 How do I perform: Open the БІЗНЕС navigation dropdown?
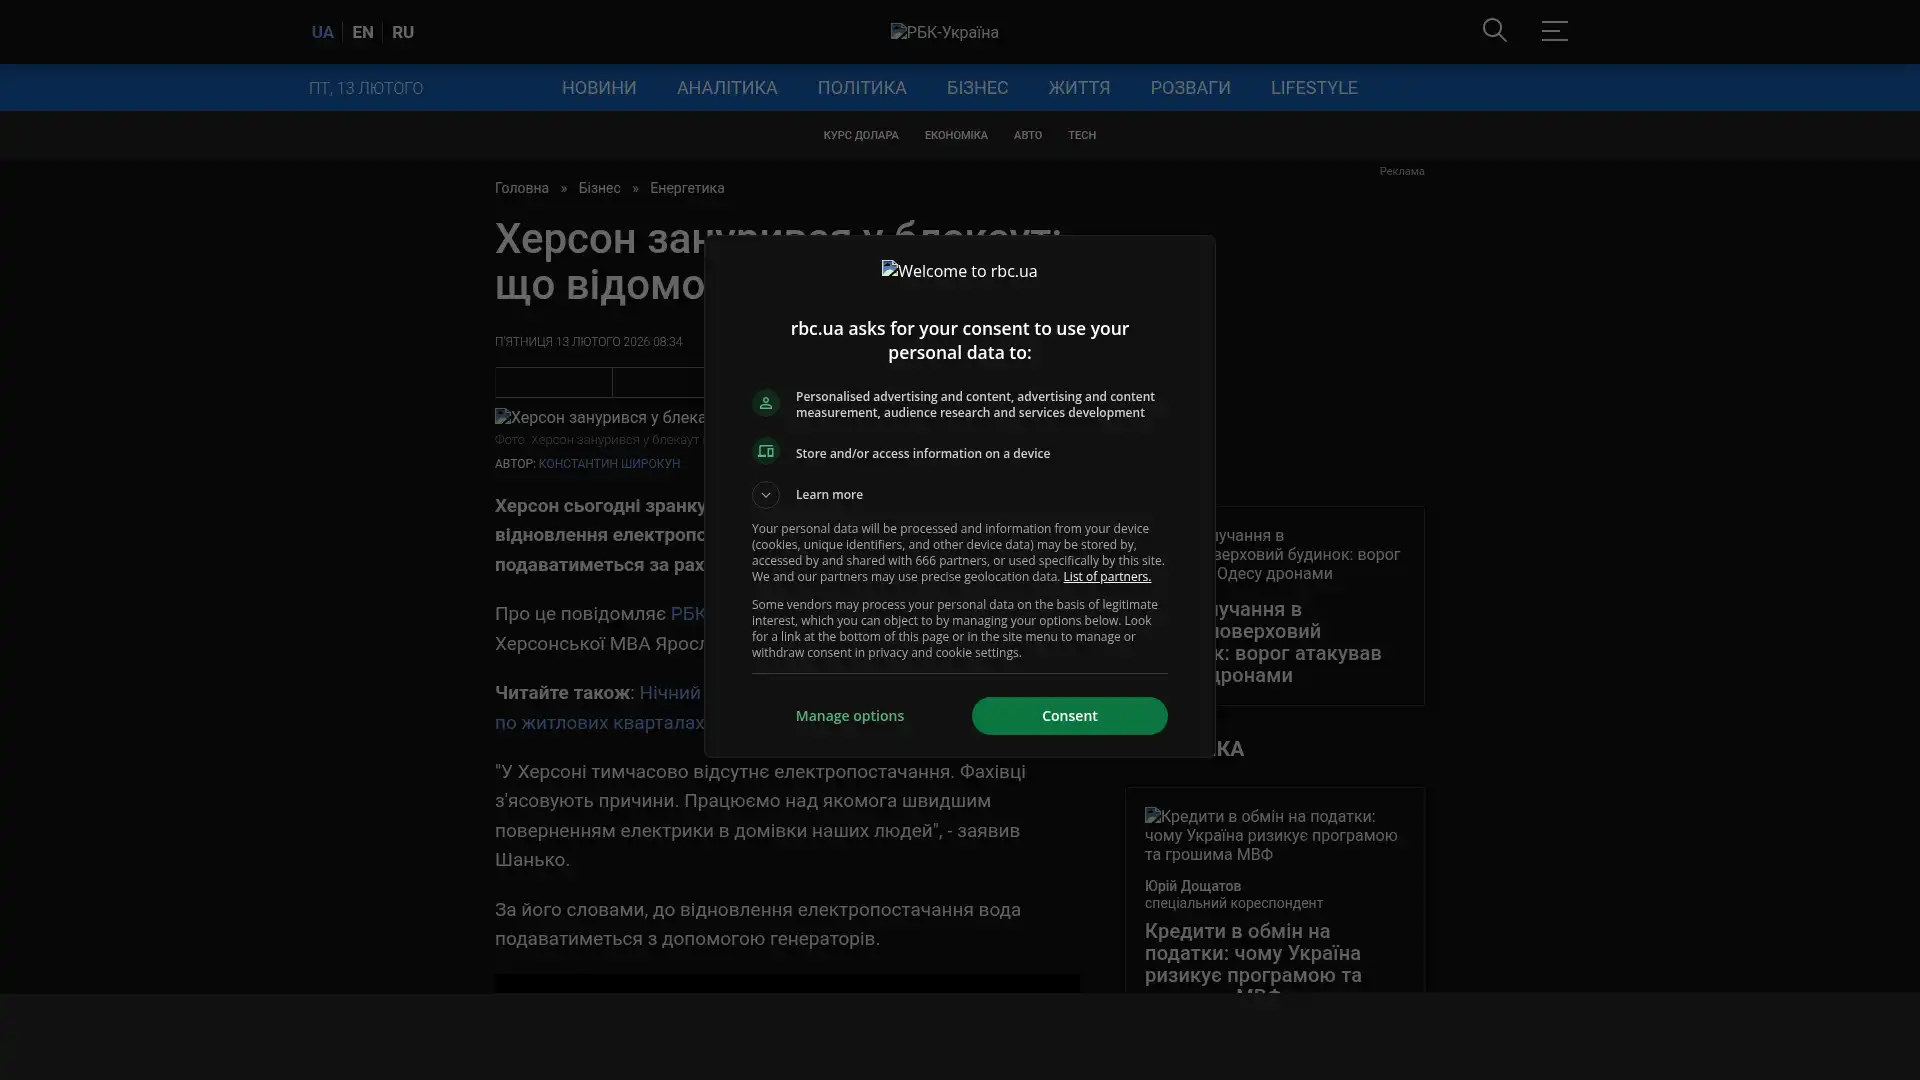point(976,88)
